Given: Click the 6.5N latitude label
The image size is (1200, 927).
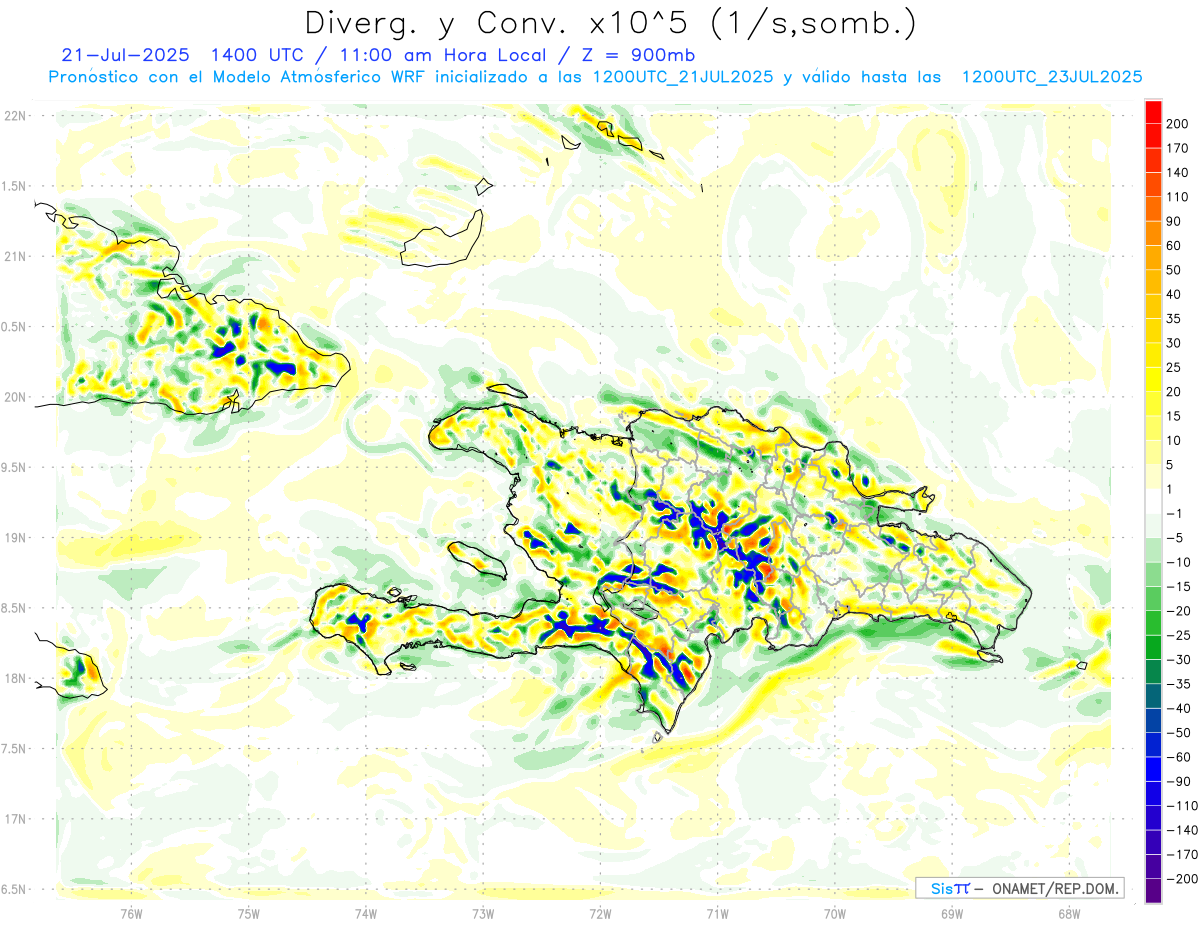Looking at the screenshot, I should (14, 889).
